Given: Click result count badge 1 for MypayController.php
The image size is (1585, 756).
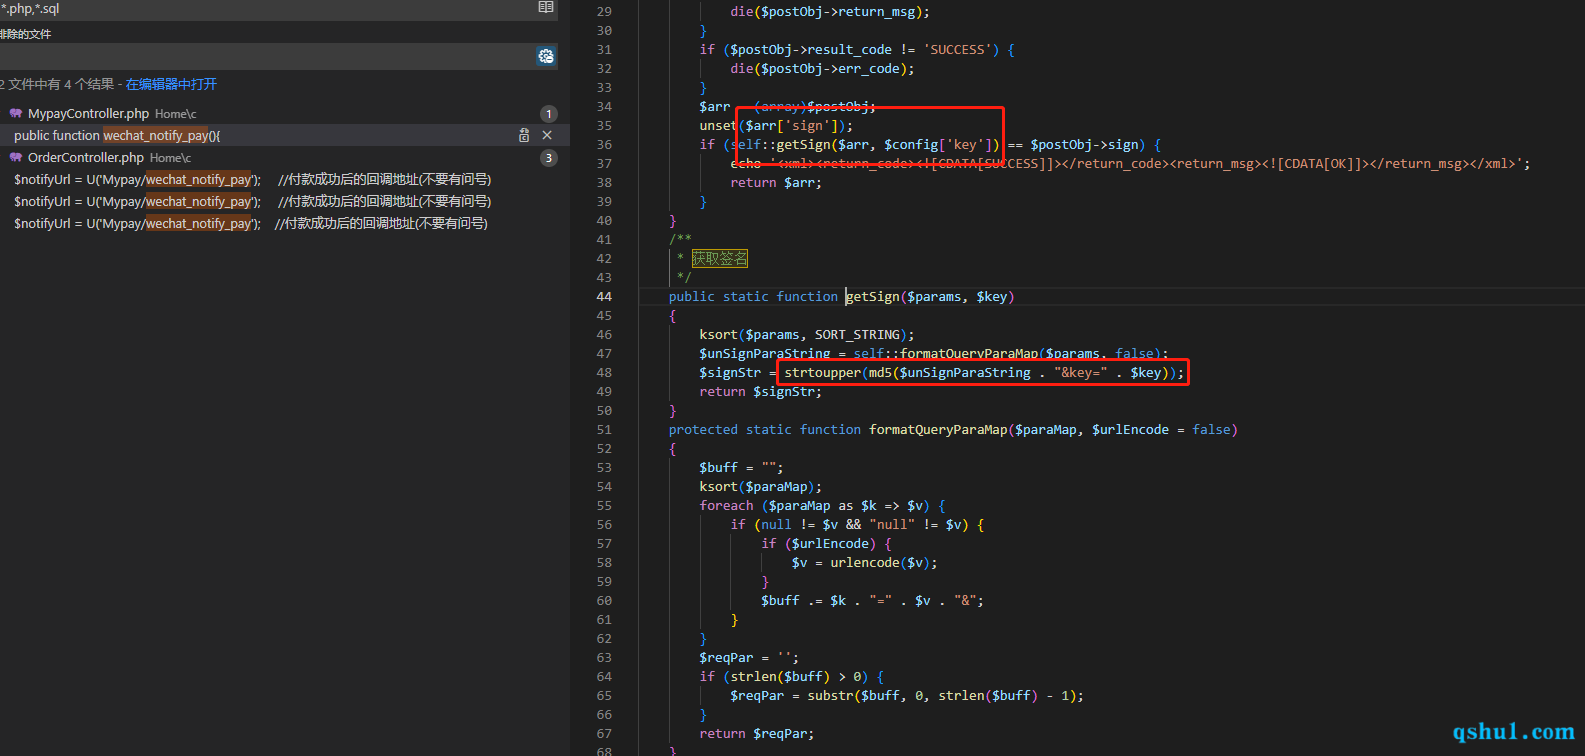Looking at the screenshot, I should [548, 114].
